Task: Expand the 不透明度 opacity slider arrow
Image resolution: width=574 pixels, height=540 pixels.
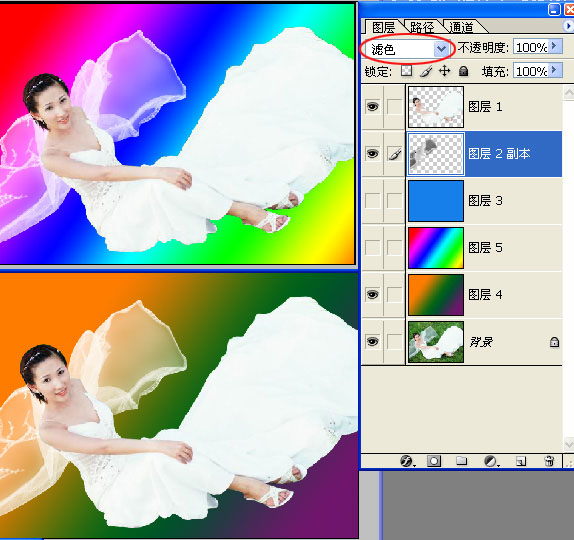Action: click(555, 46)
